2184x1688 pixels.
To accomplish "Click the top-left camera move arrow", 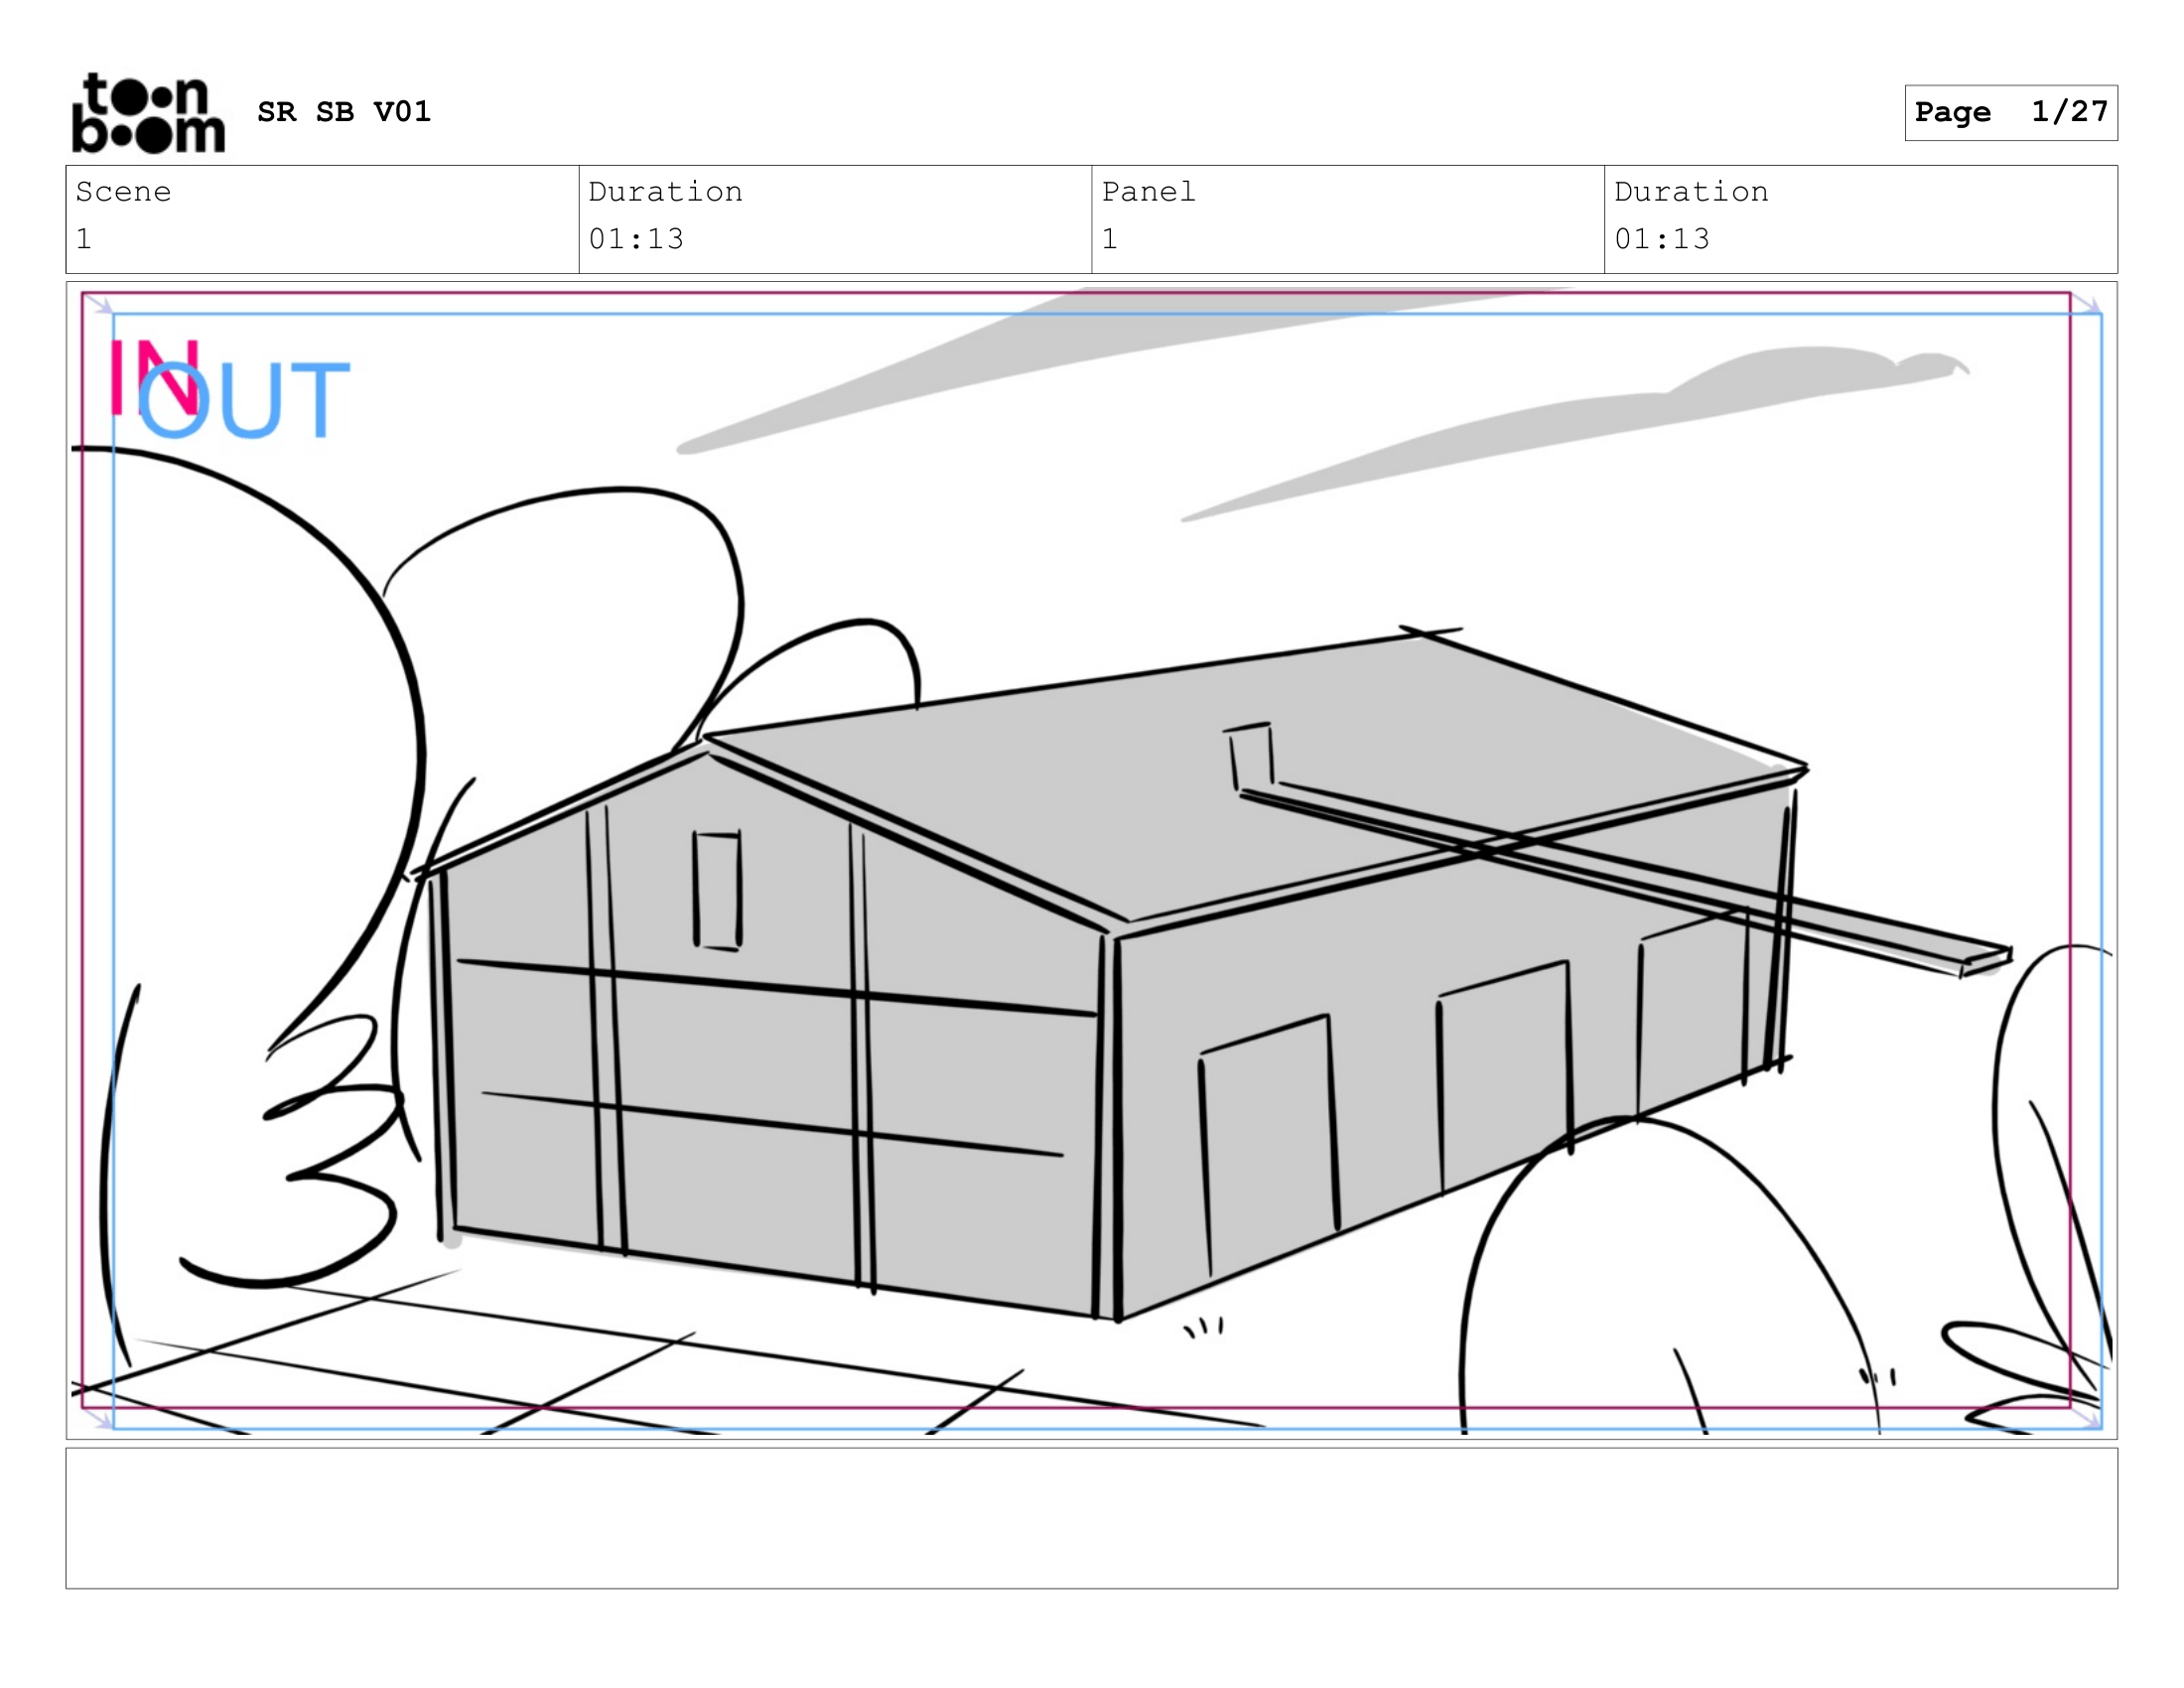I will coord(99,304).
